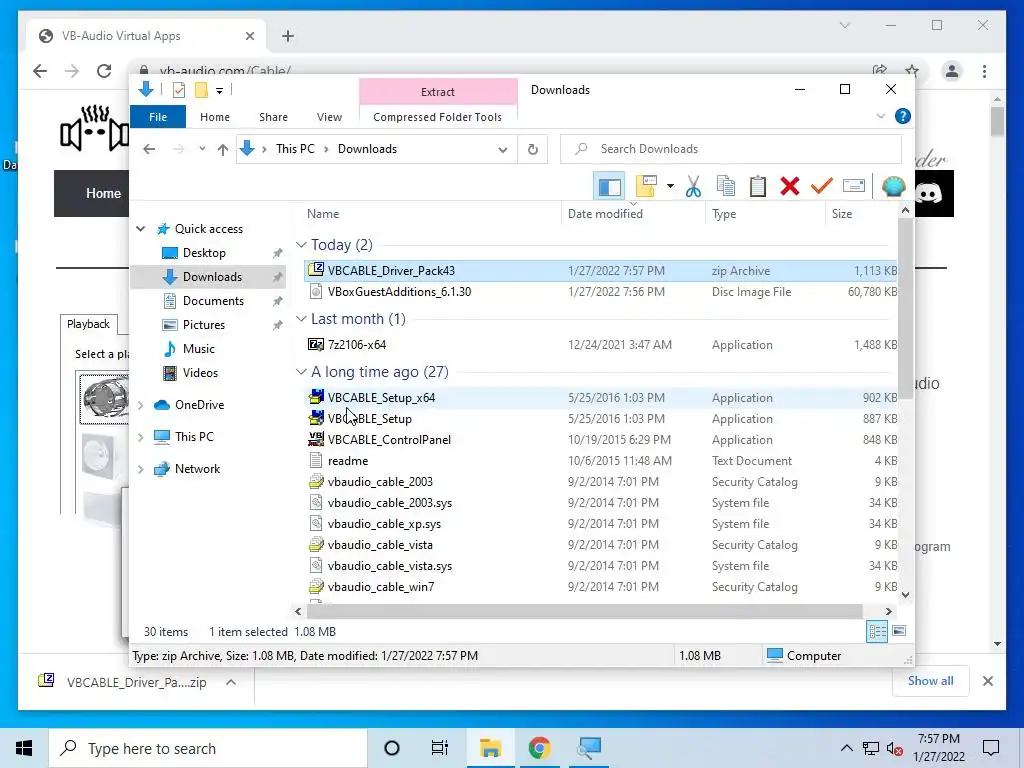Open the File ribbon tab

pyautogui.click(x=158, y=117)
